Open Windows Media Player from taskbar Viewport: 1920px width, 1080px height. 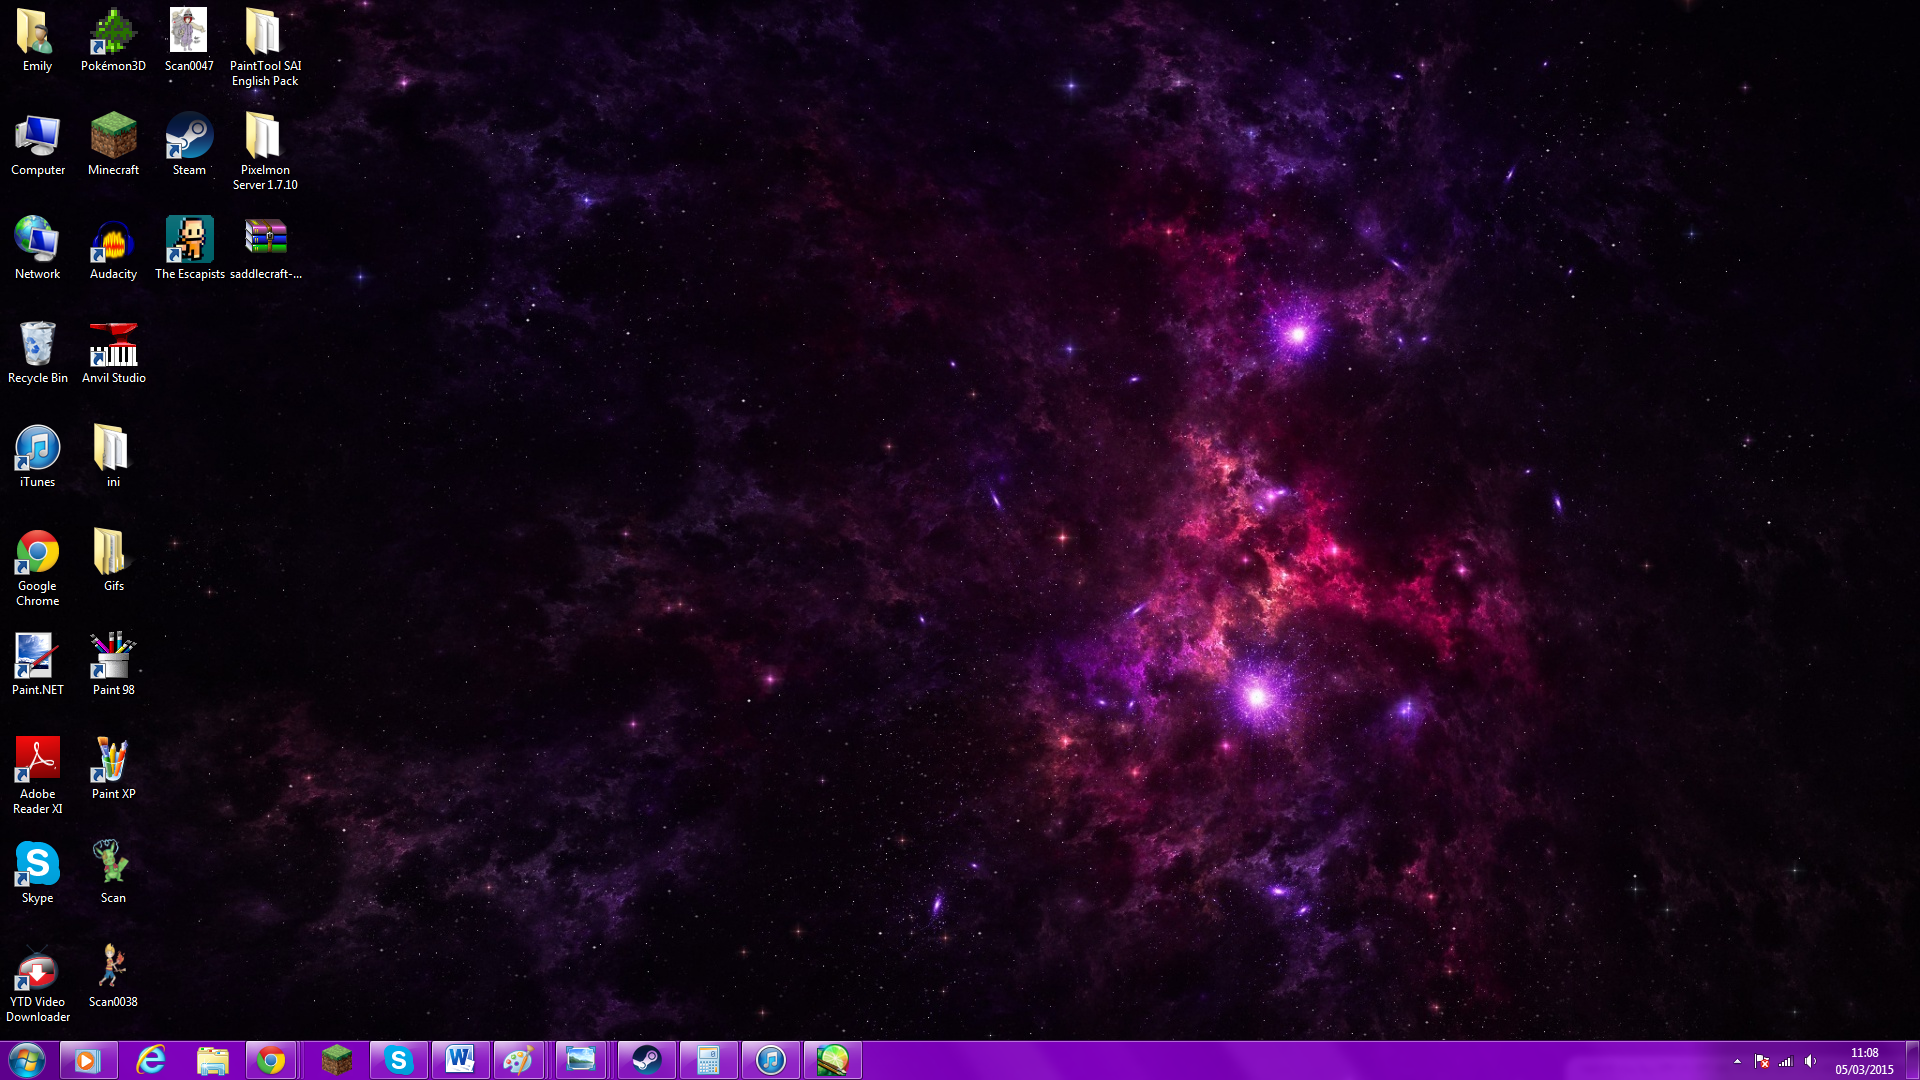[88, 1060]
